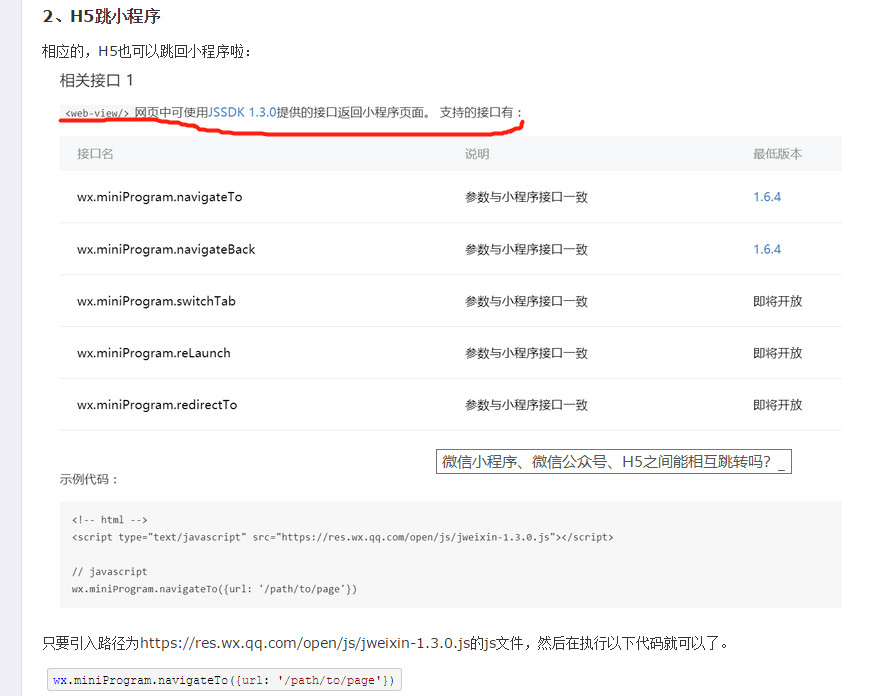The image size is (883, 696).
Task: Select the wx.miniProgram.redirectTo table cell
Action: click(157, 404)
